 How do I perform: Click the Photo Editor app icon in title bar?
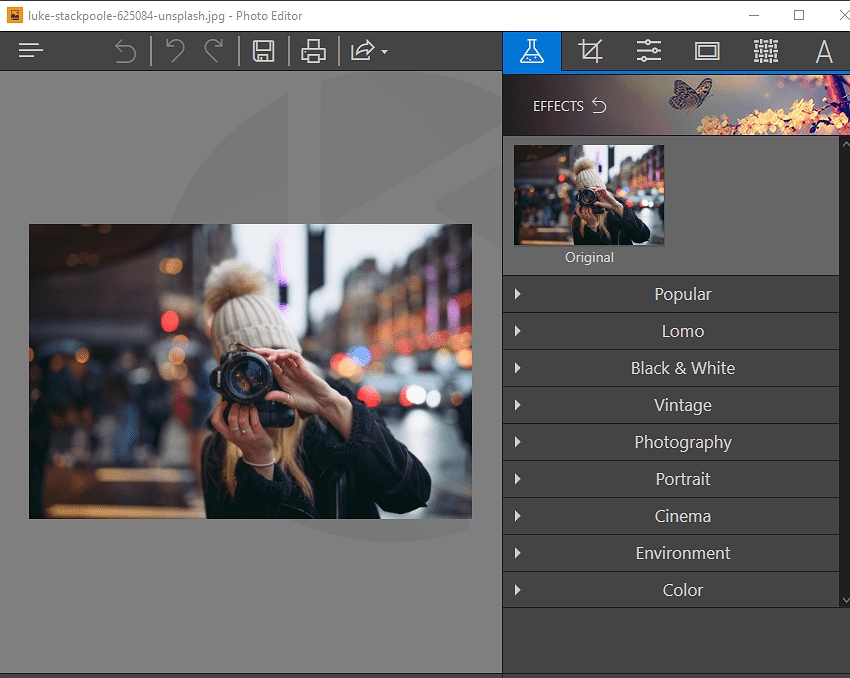(x=15, y=15)
